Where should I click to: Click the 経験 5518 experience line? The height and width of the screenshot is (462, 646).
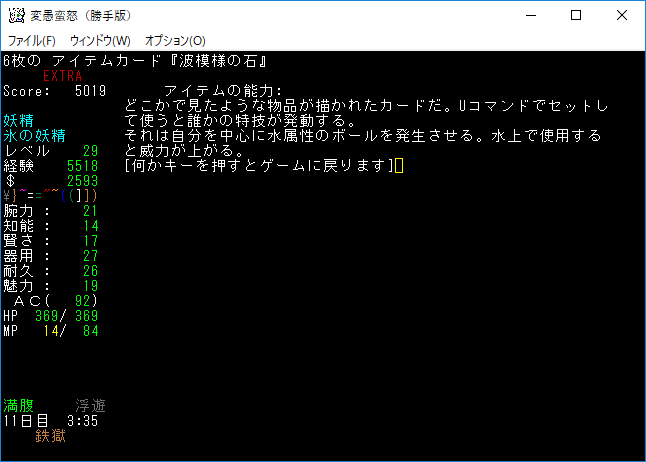coord(50,166)
